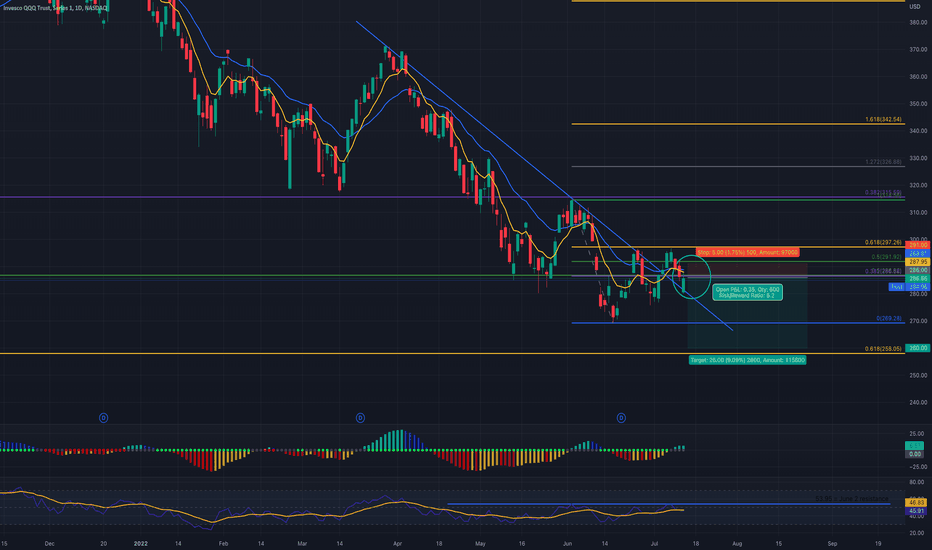Image resolution: width=932 pixels, height=550 pixels.
Task: Click the first dividend D marker near December 20
Action: point(103,418)
